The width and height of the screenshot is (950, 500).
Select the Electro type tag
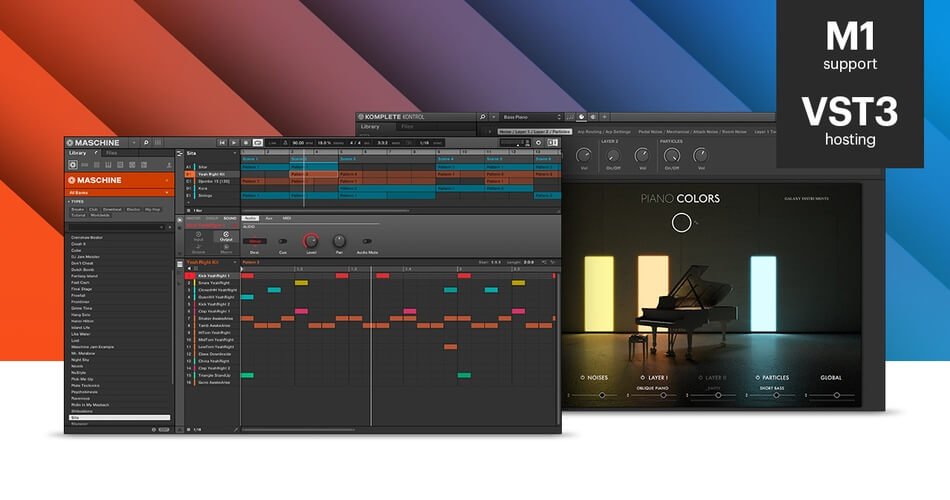click(x=133, y=209)
